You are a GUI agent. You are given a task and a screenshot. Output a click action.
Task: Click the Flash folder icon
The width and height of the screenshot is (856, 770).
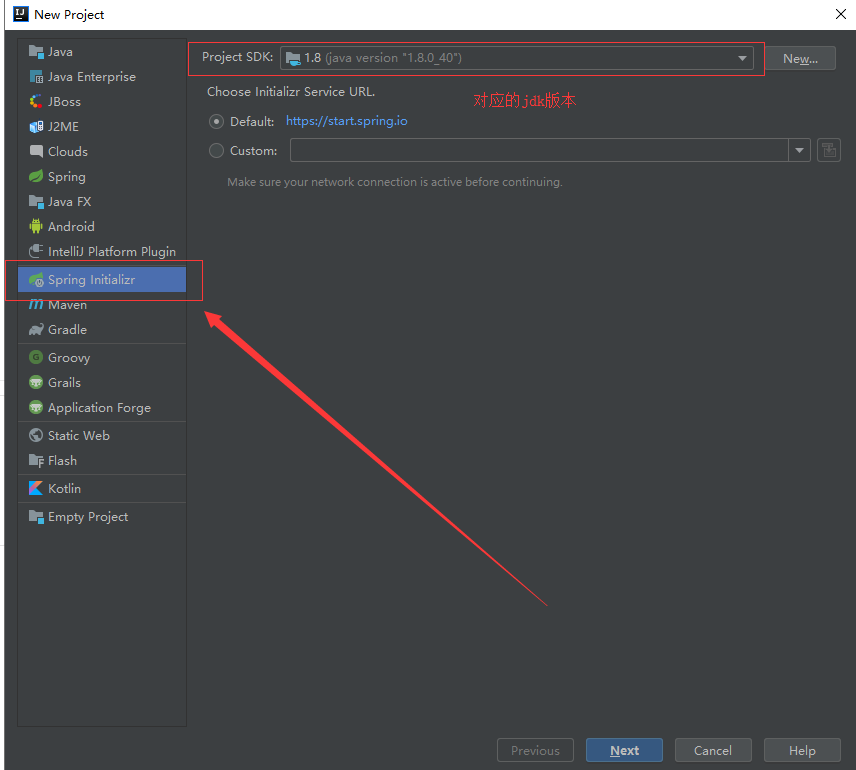(36, 460)
